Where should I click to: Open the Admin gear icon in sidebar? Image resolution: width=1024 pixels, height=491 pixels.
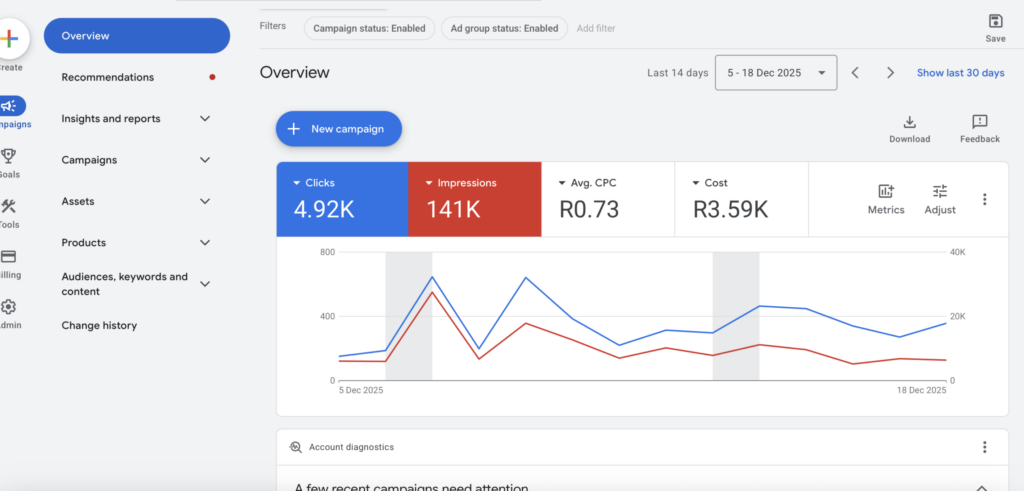pos(8,307)
